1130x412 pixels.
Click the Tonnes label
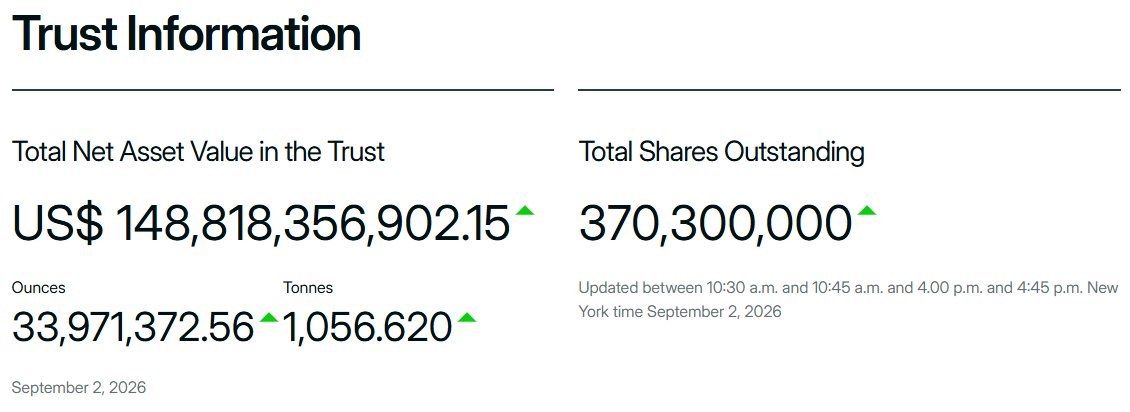308,287
